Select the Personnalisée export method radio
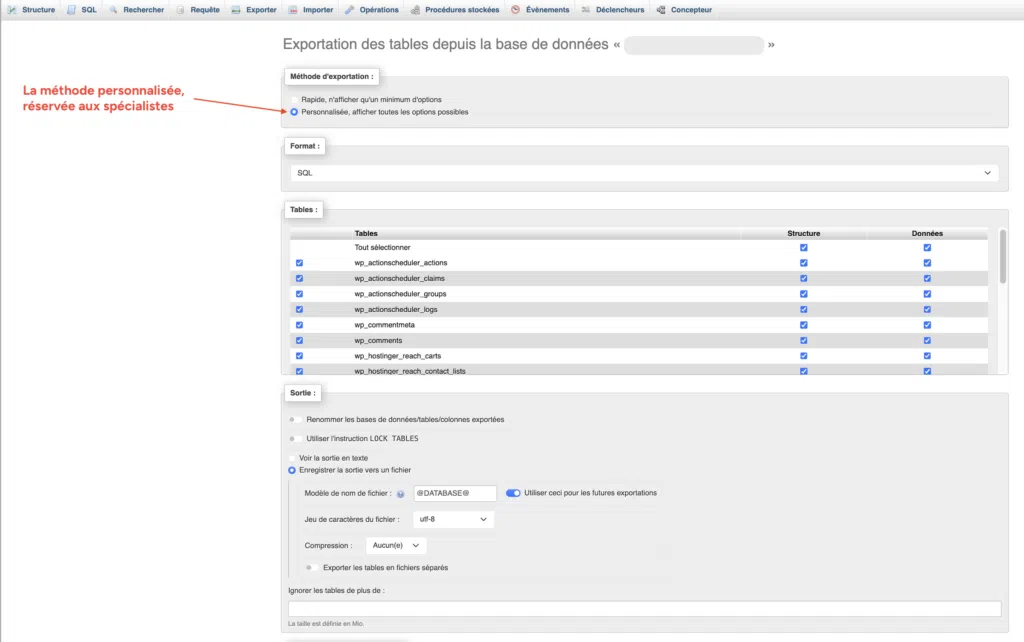1024x642 pixels. point(295,112)
